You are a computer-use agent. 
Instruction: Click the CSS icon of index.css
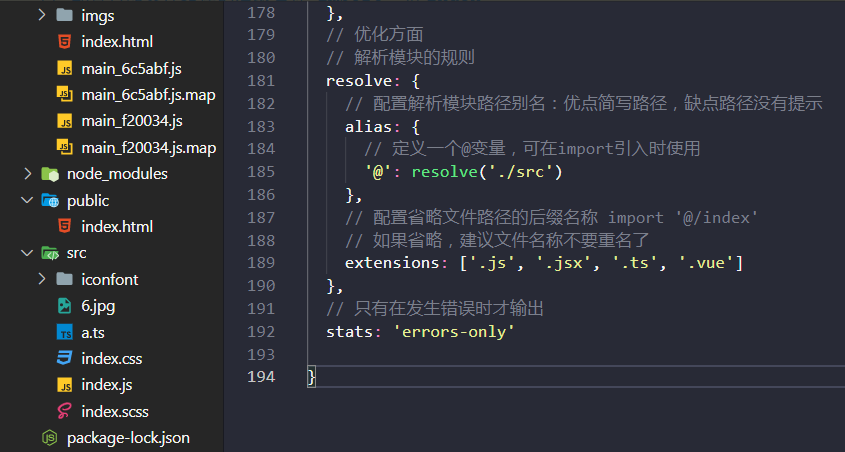(x=65, y=358)
